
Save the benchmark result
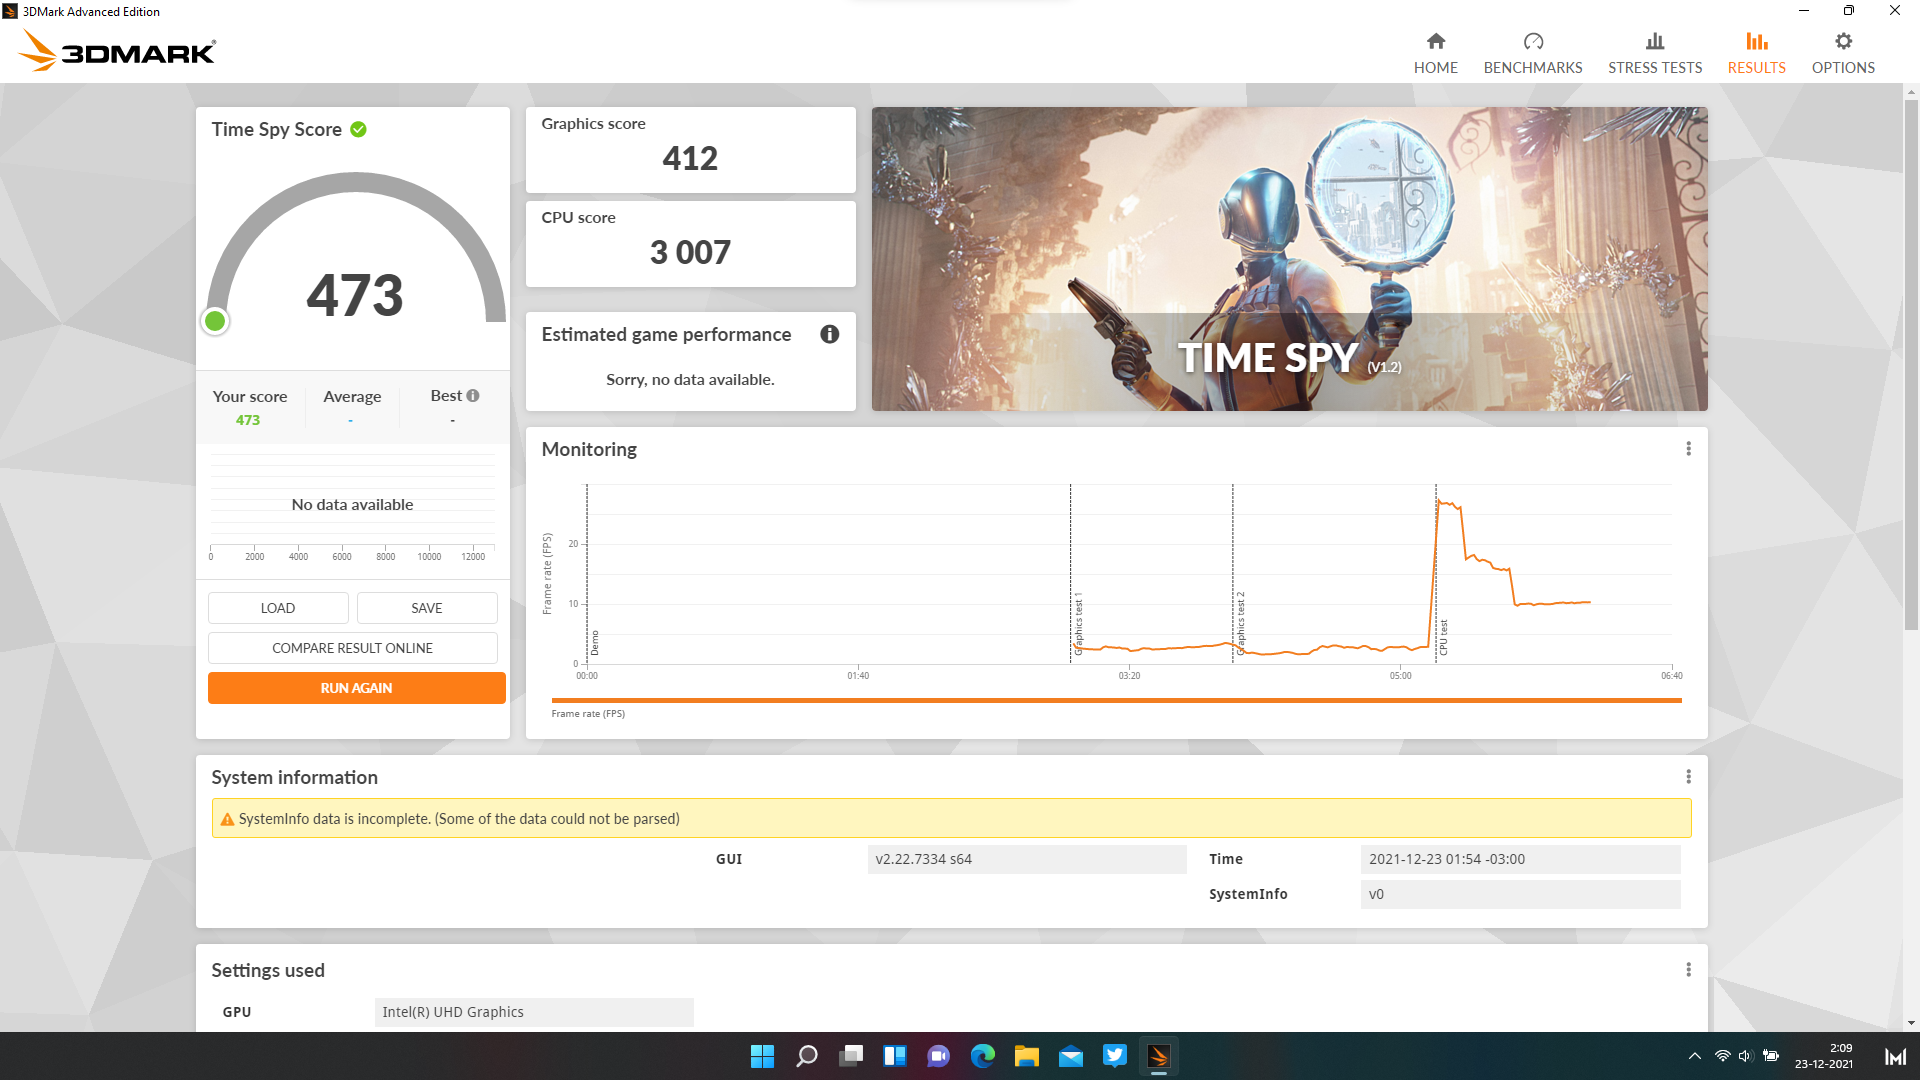tap(426, 608)
